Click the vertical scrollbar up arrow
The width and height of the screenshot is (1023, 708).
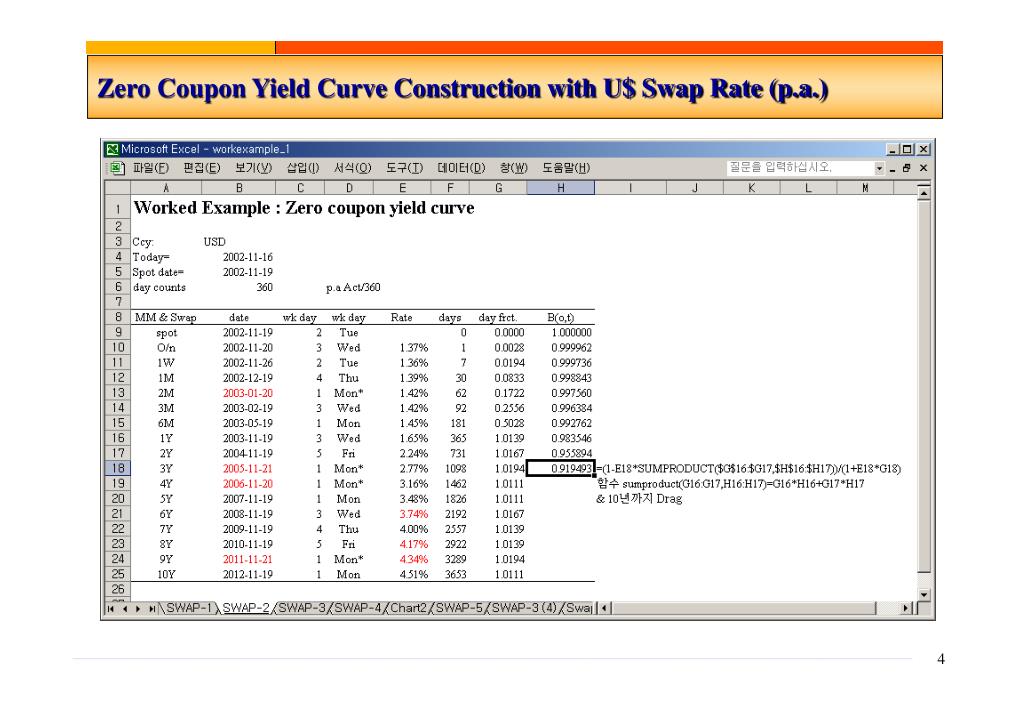923,192
